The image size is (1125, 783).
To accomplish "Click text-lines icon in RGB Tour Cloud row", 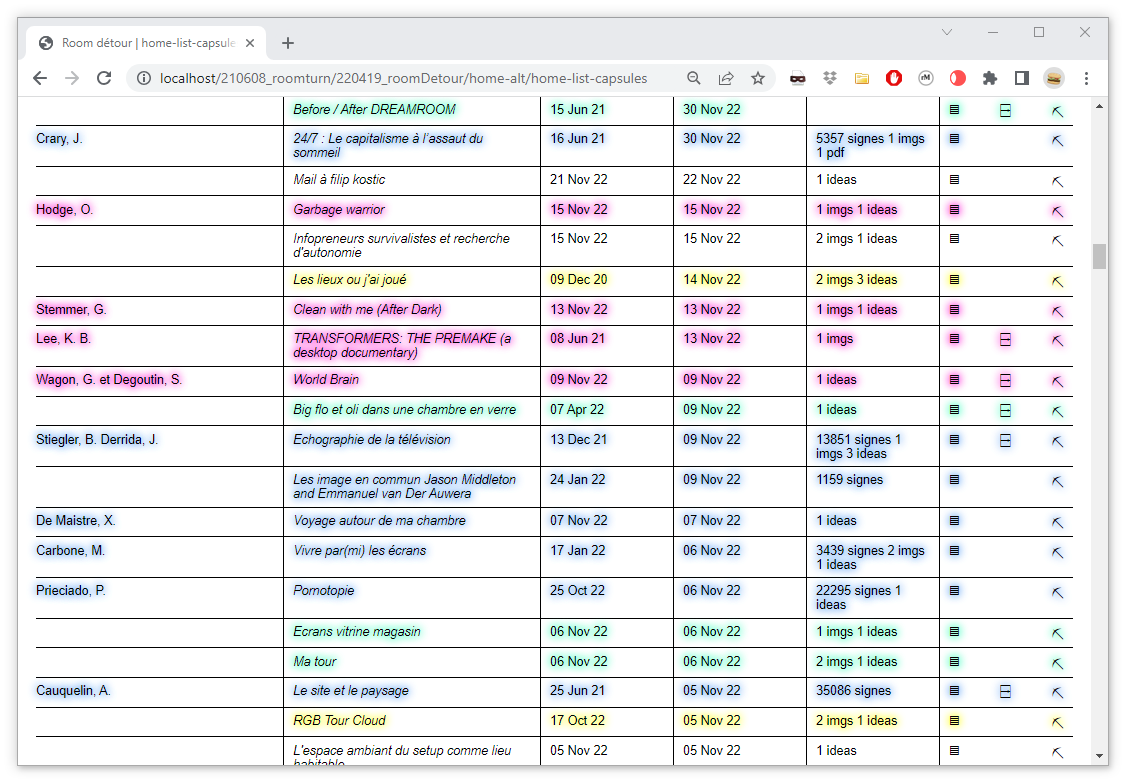I will [954, 721].
